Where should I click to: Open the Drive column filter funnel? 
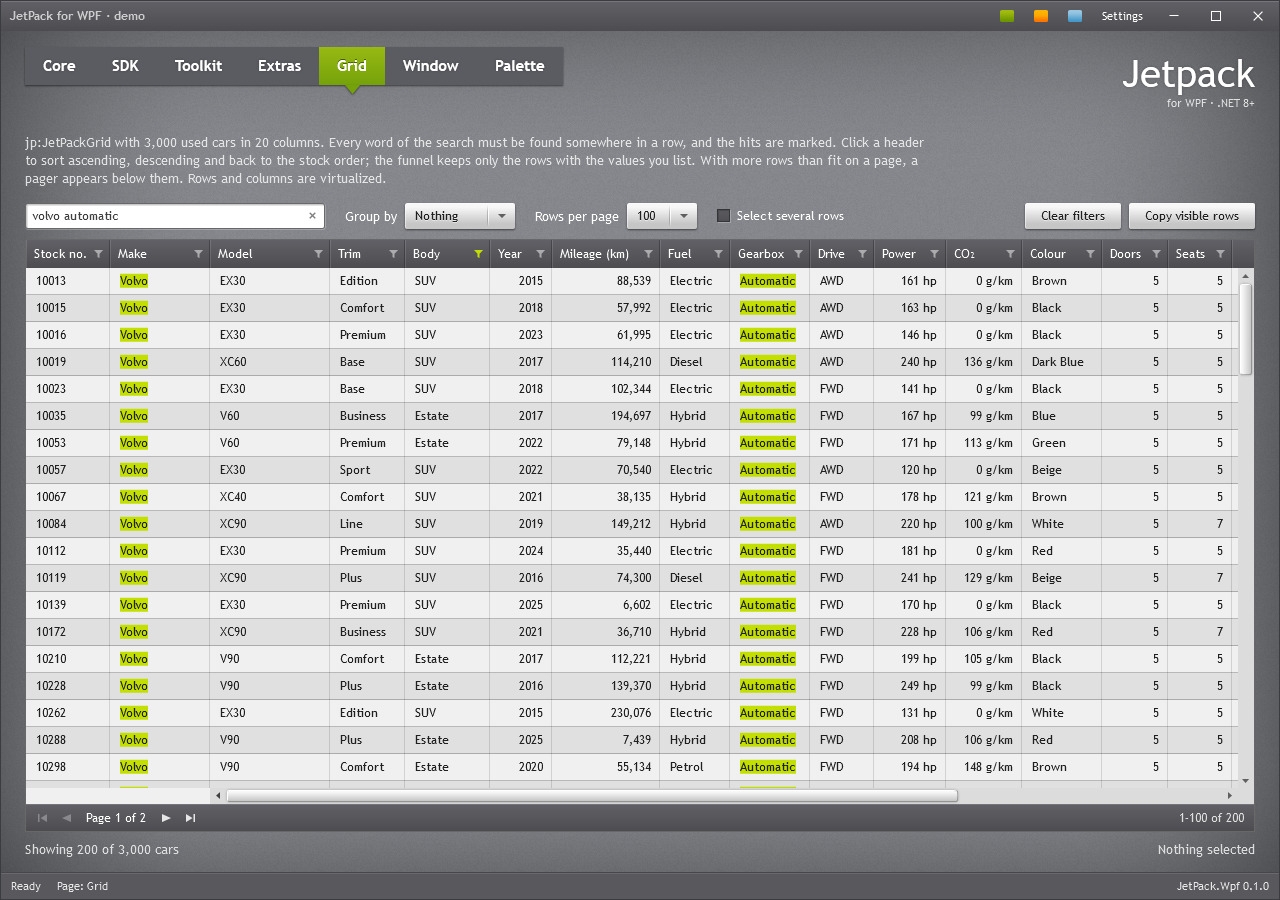862,254
